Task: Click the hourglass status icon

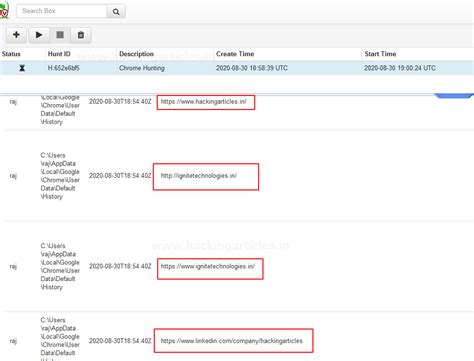Action: (22, 68)
